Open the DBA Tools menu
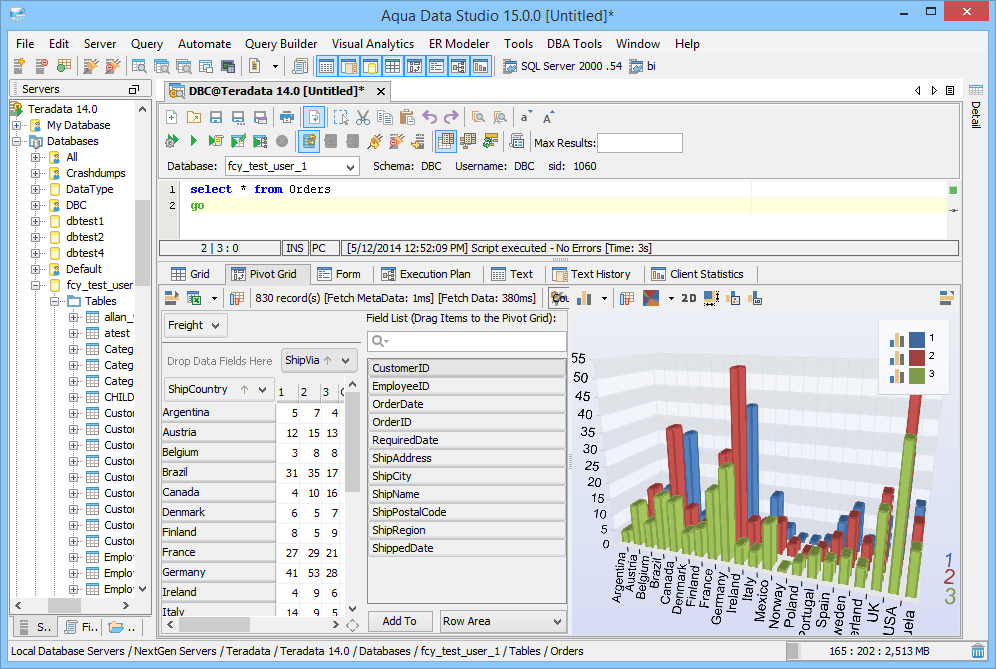This screenshot has width=996, height=669. 574,44
